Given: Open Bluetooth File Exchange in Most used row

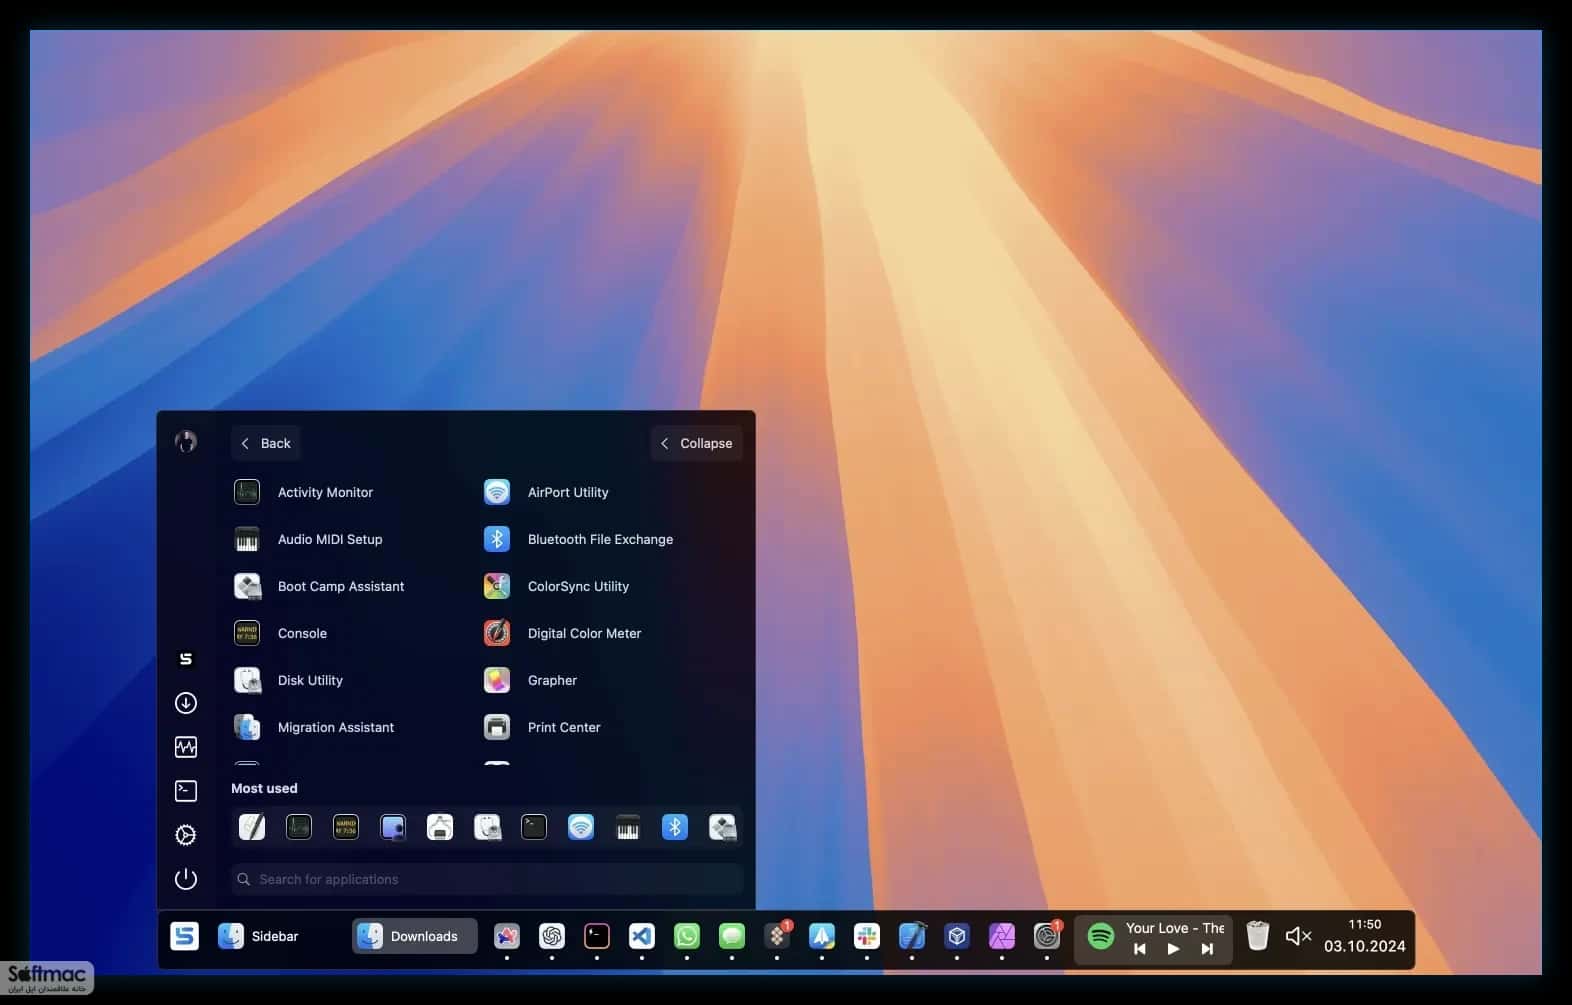Looking at the screenshot, I should click(x=675, y=827).
